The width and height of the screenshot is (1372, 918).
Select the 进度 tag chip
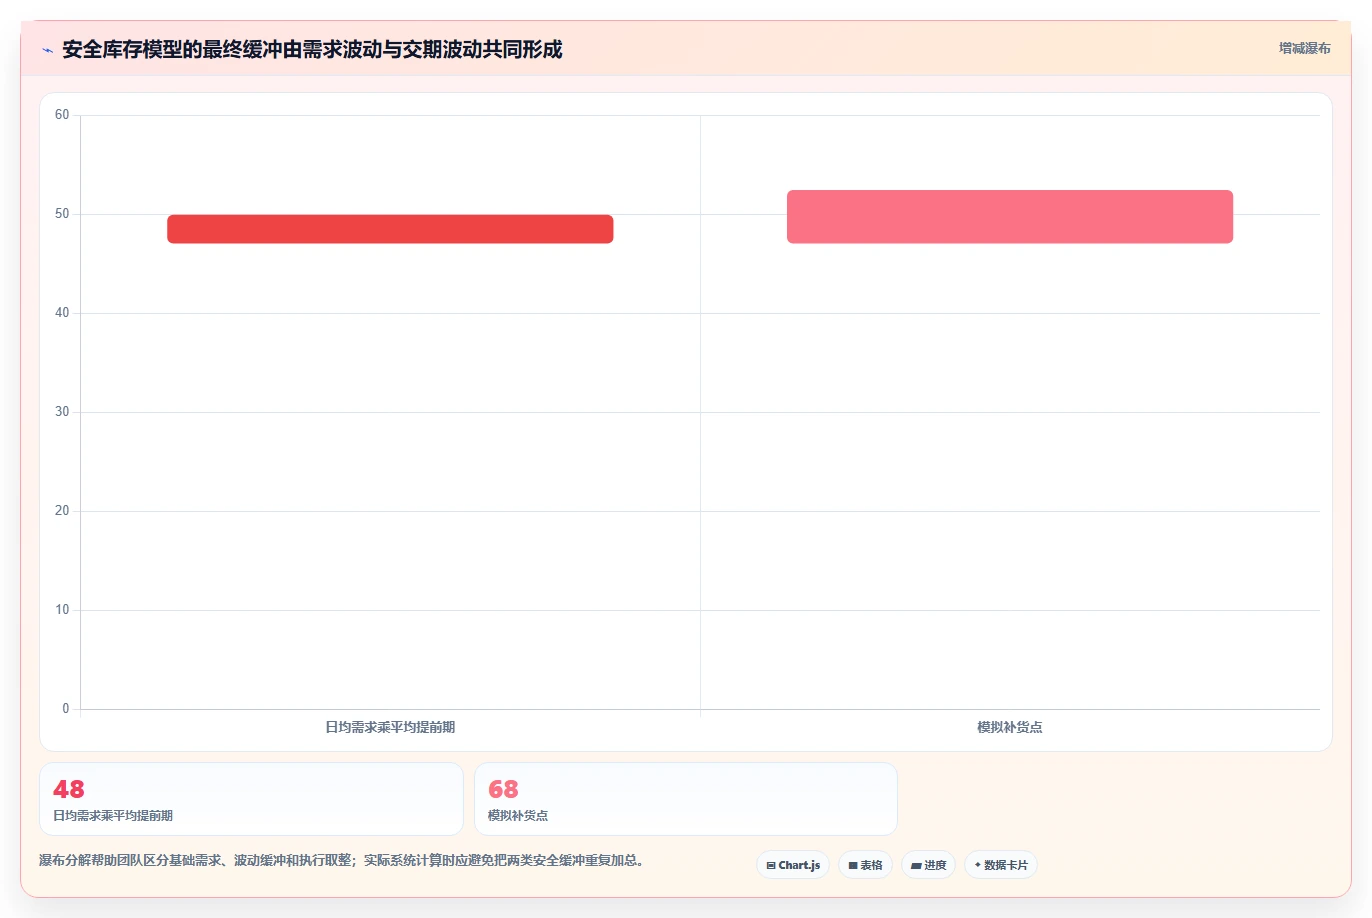coord(928,865)
